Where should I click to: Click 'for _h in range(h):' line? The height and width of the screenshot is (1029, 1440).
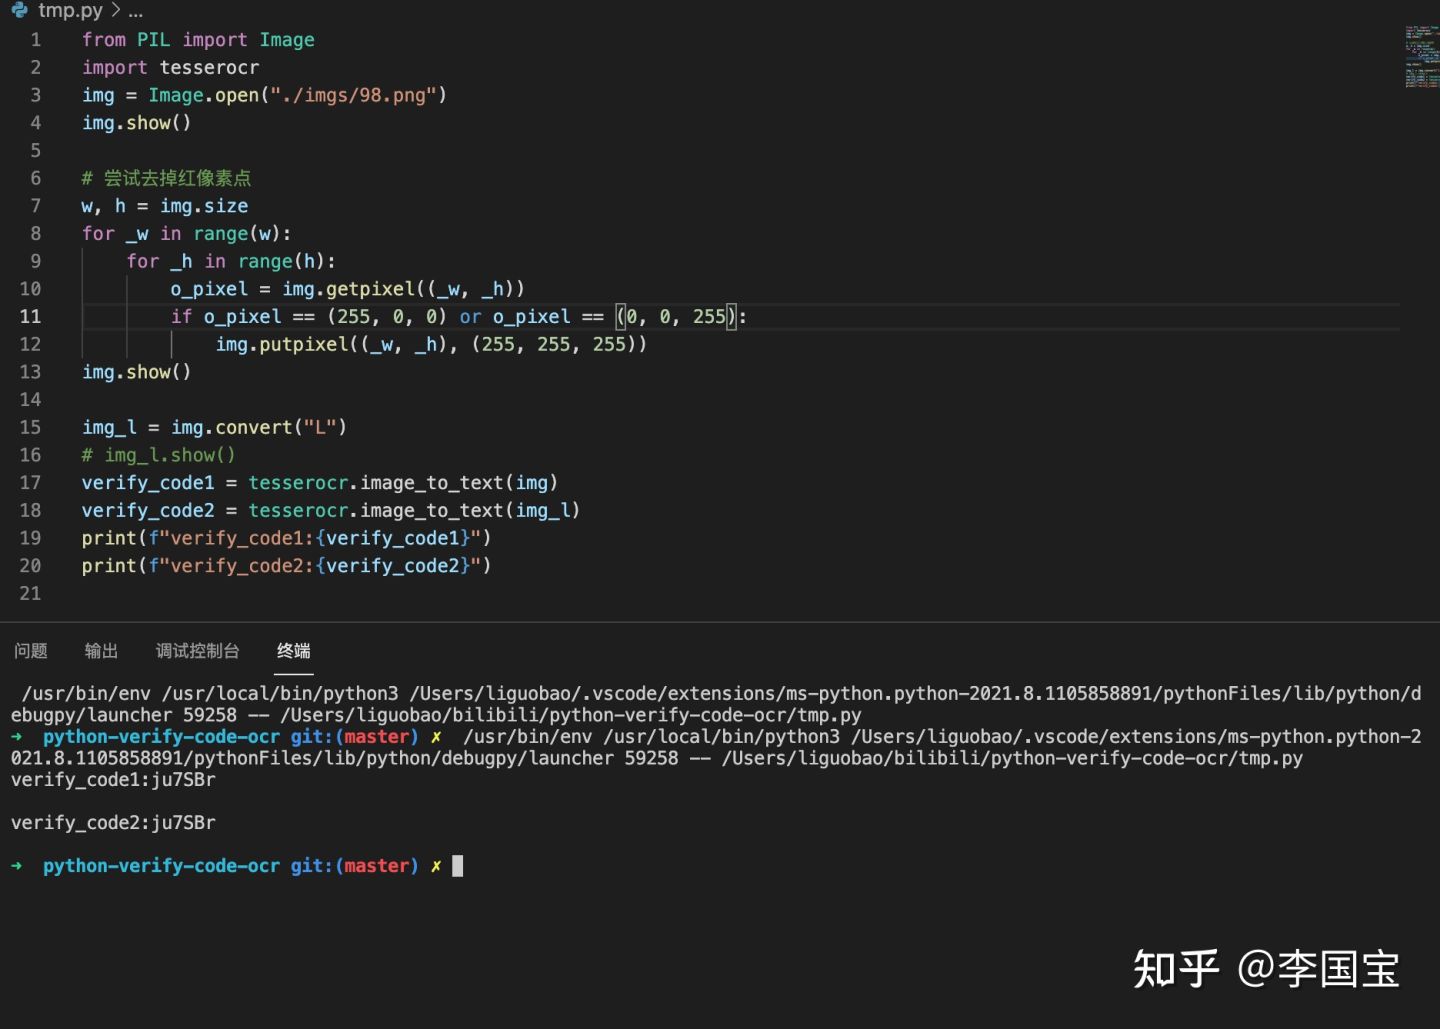[x=231, y=261]
